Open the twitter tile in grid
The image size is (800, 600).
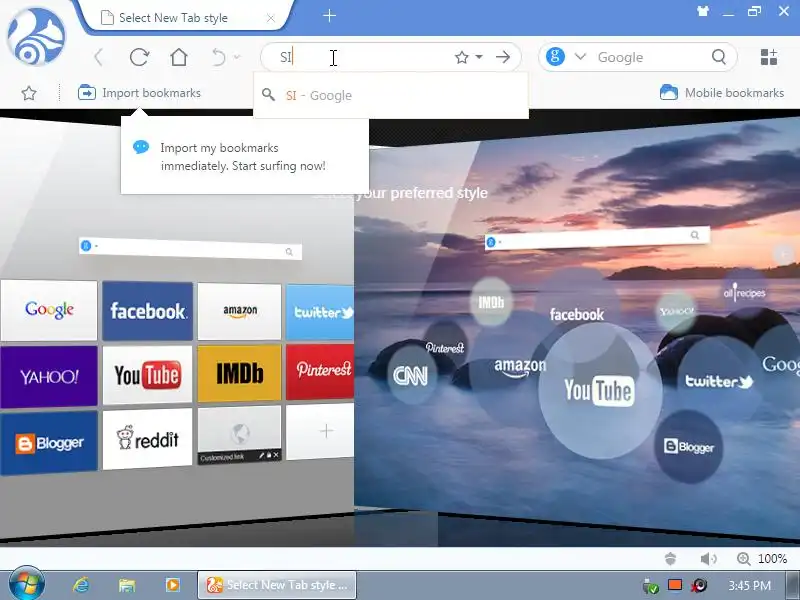click(320, 312)
